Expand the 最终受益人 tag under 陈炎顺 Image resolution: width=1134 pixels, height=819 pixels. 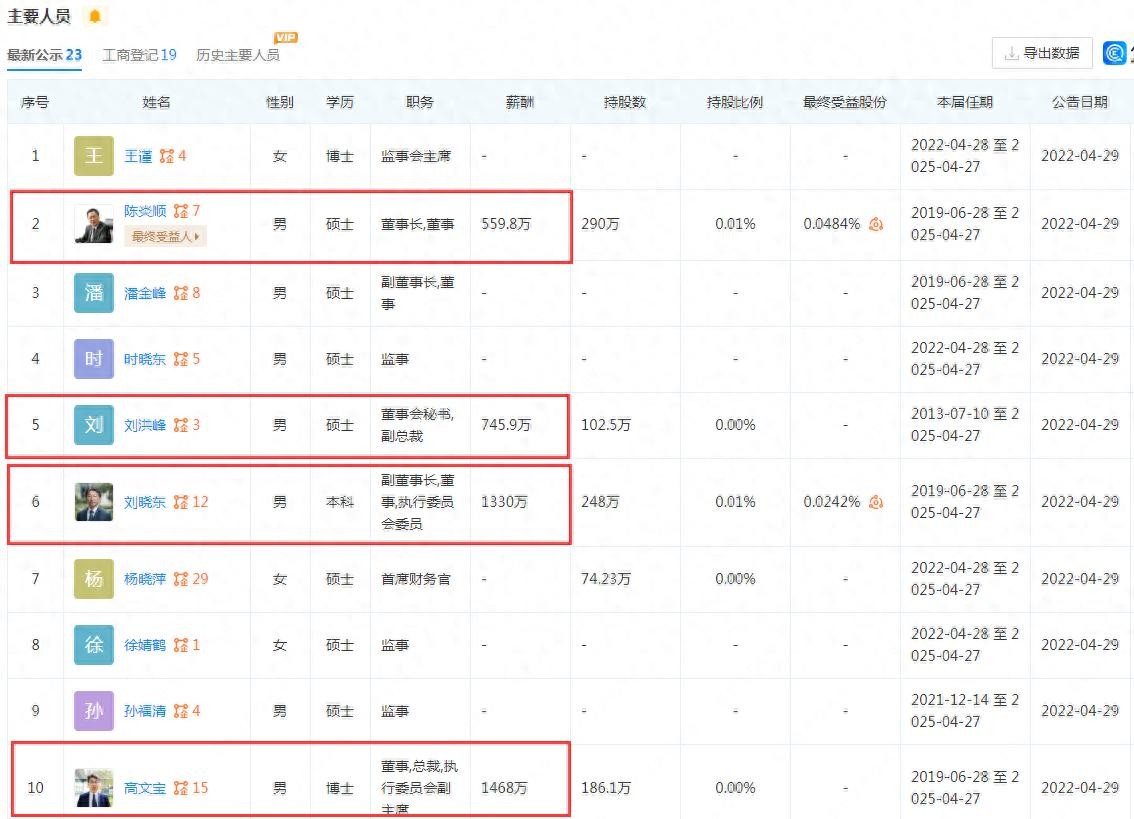(x=166, y=237)
